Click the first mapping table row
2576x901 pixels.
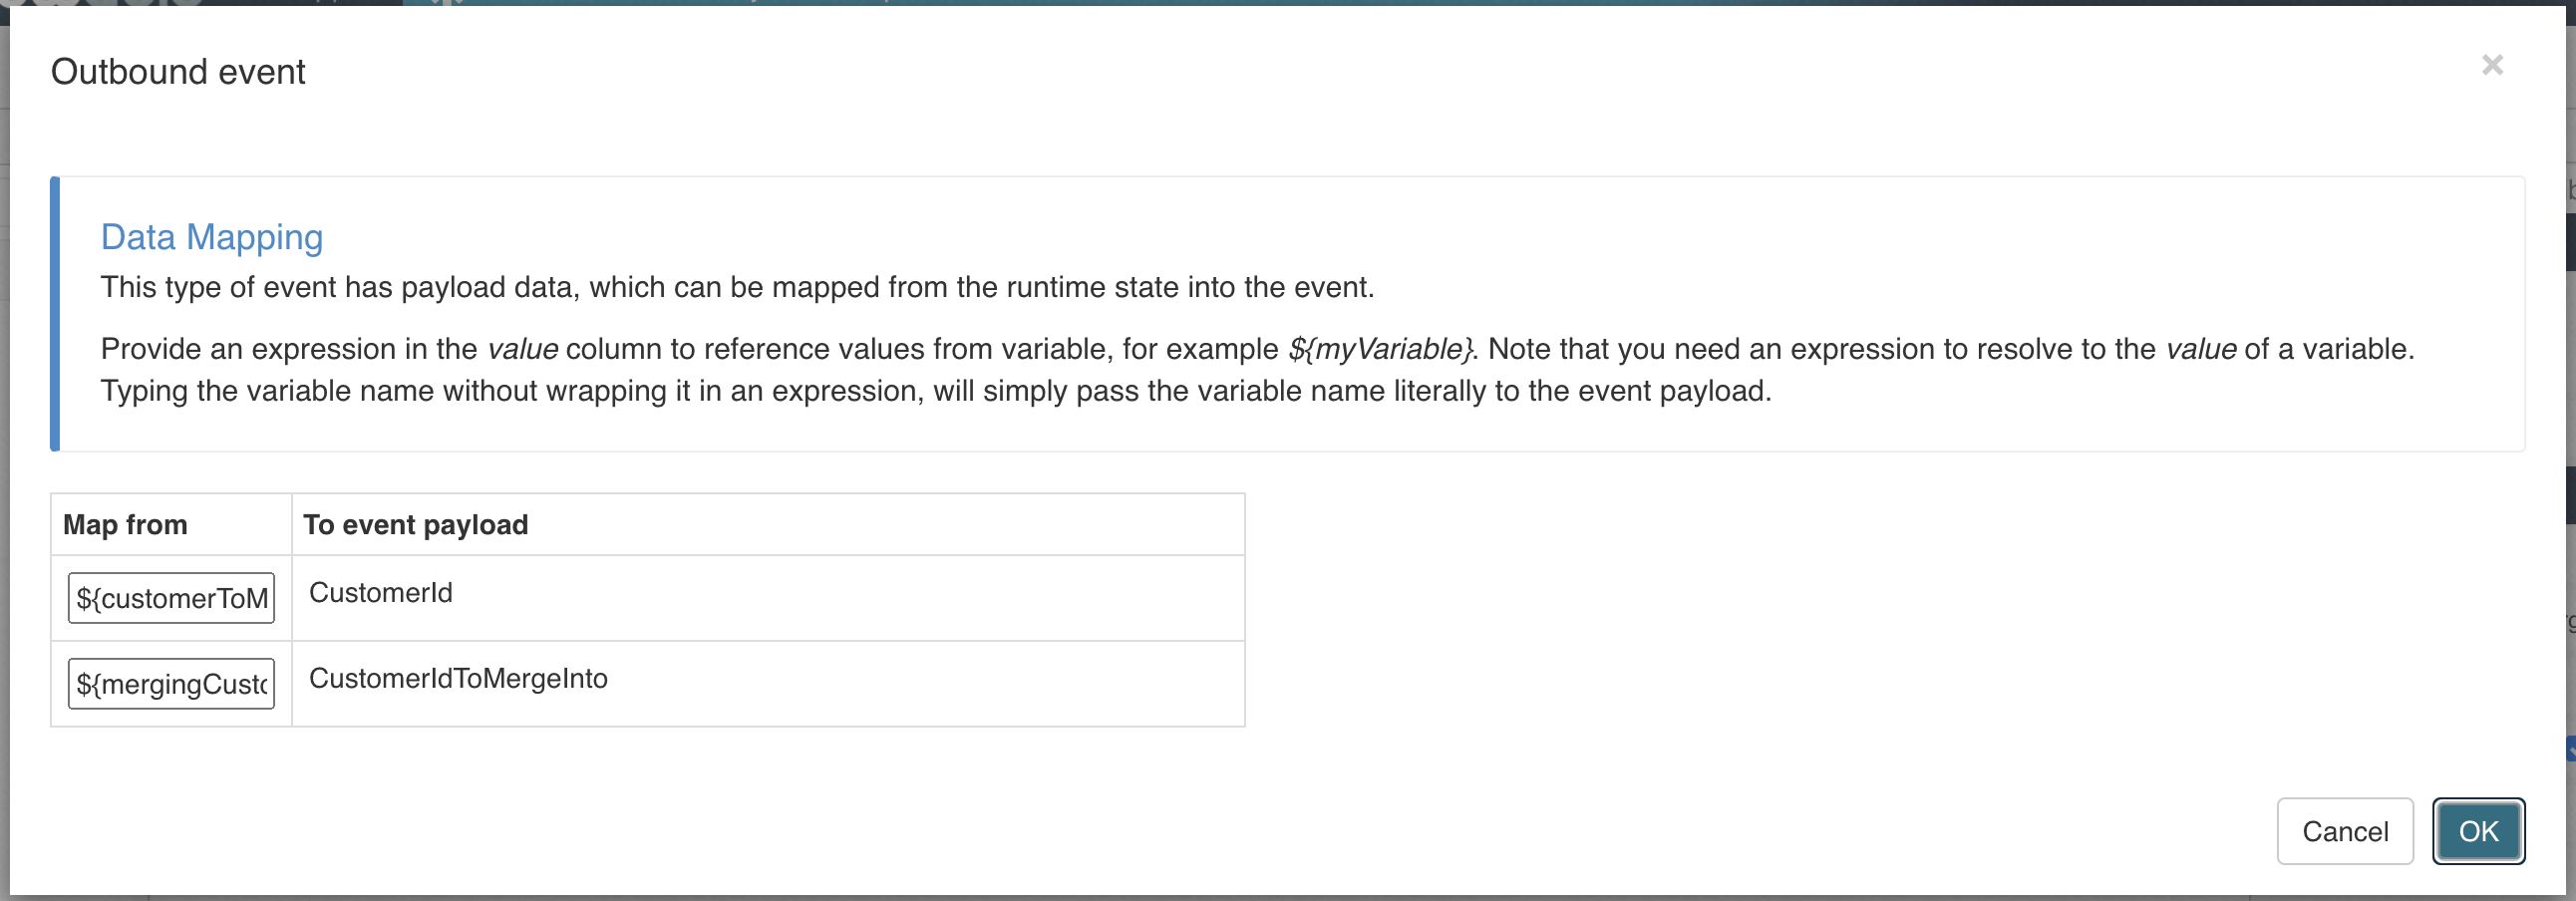coord(648,598)
